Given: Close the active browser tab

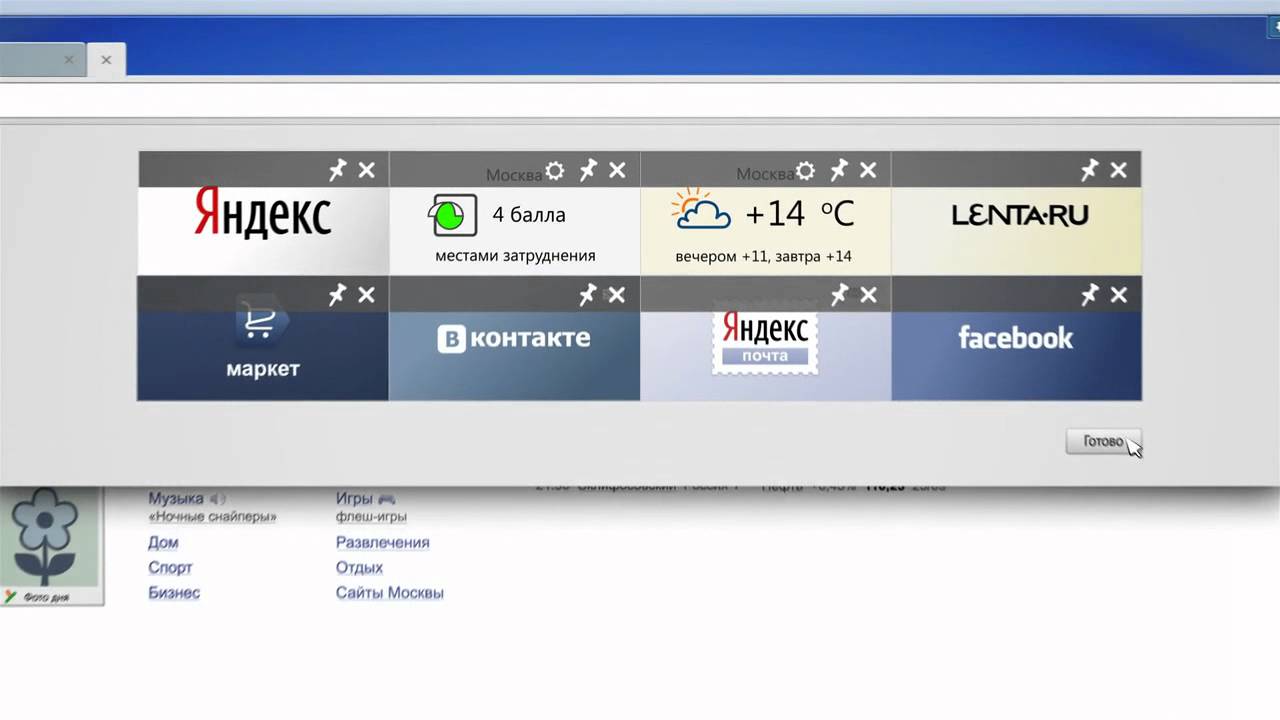Looking at the screenshot, I should click(x=106, y=60).
